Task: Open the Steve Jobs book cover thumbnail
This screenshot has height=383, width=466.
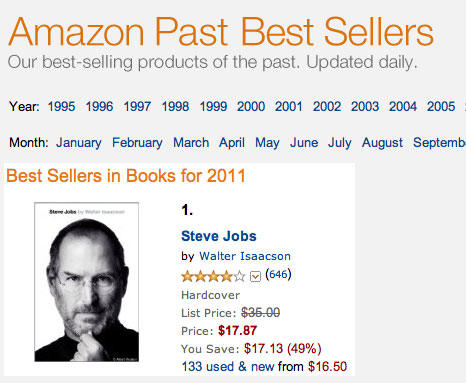Action: (87, 282)
